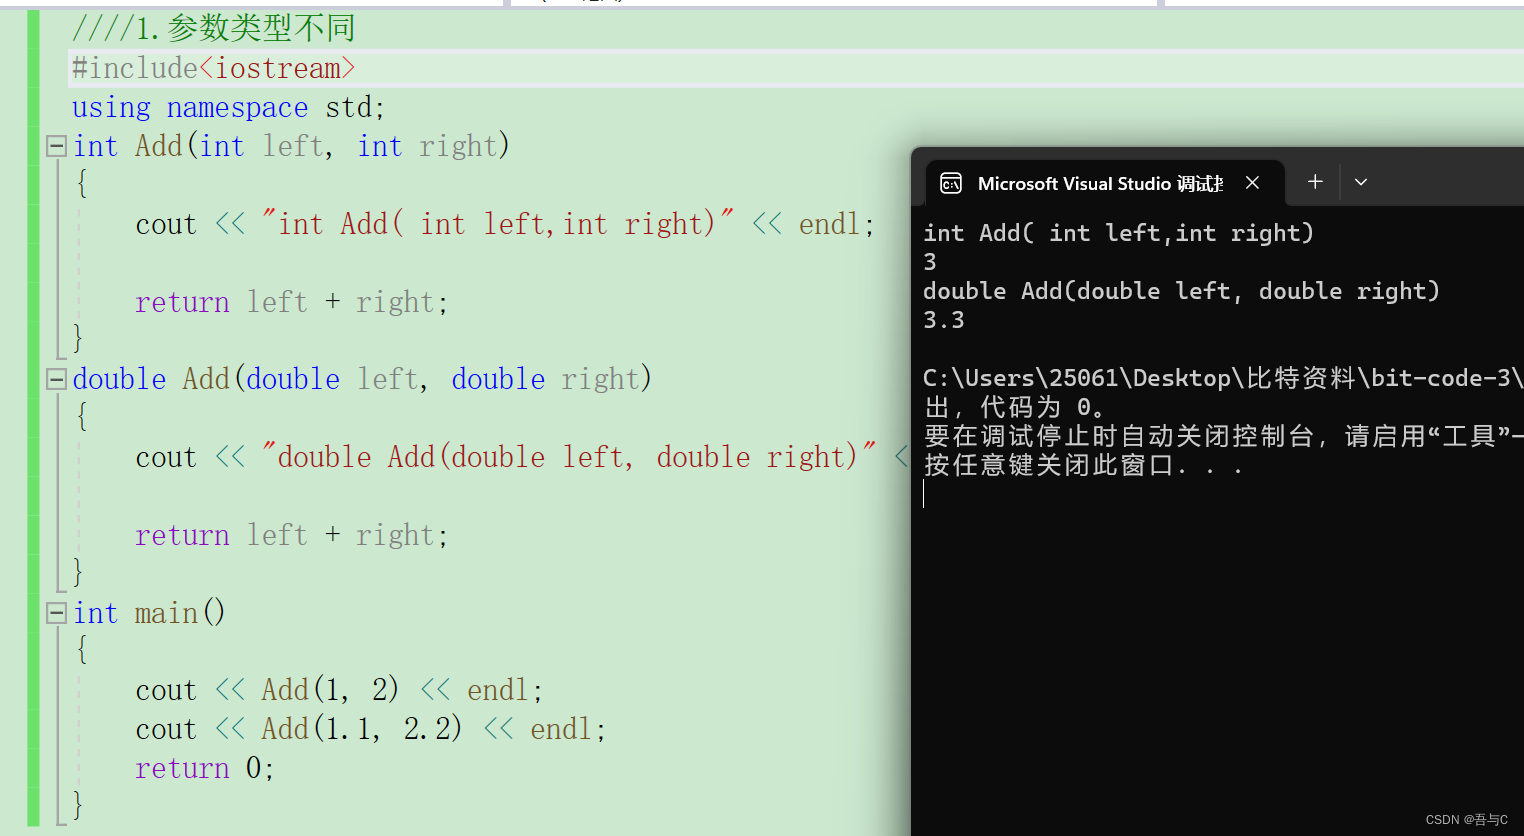The image size is (1524, 836).
Task: Open a new terminal tab with plus button
Action: 1315,182
